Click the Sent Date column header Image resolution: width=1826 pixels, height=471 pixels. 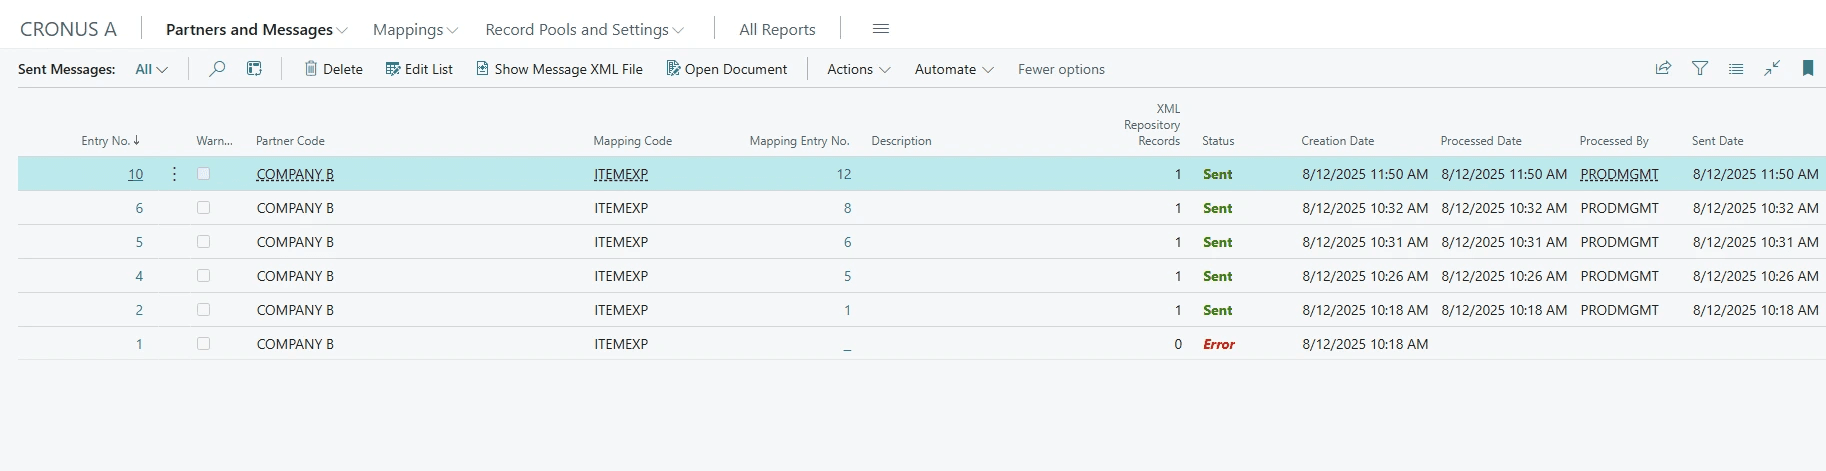1717,141
